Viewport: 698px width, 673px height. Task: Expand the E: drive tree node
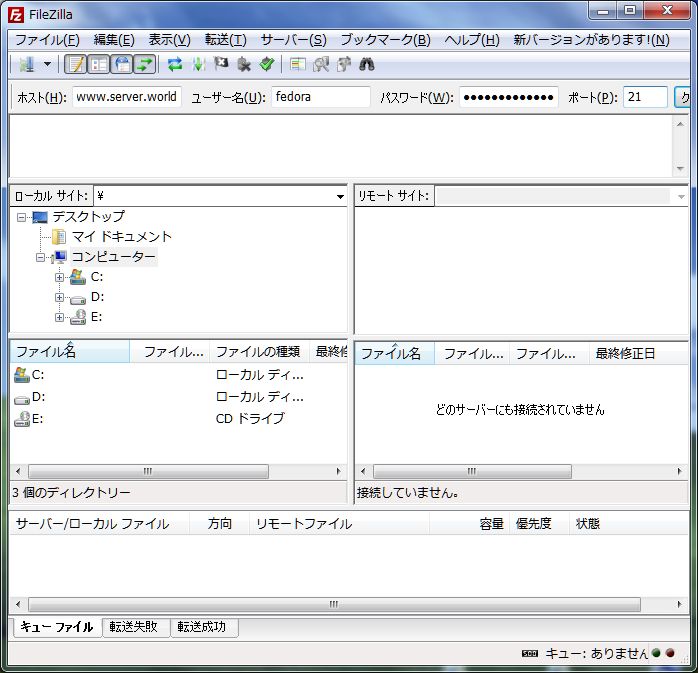(59, 317)
